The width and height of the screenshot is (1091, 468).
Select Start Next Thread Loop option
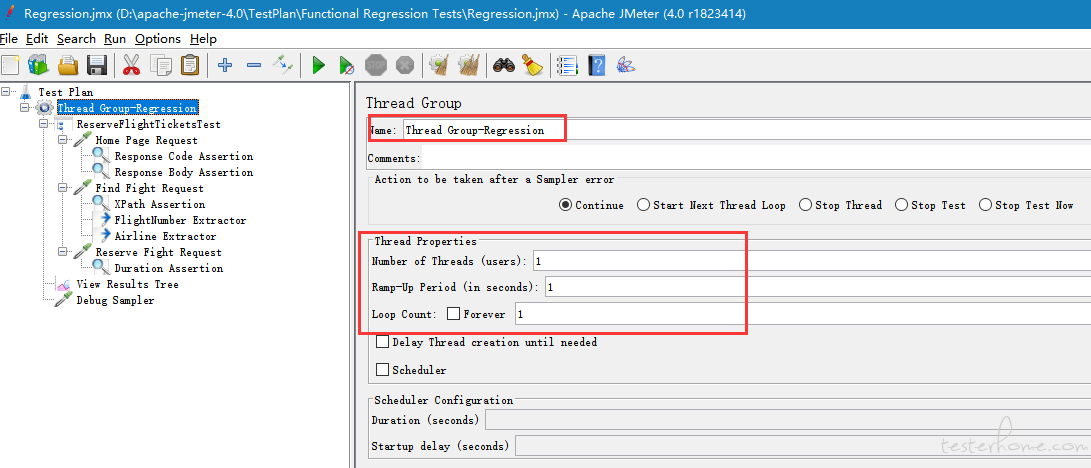[x=643, y=205]
